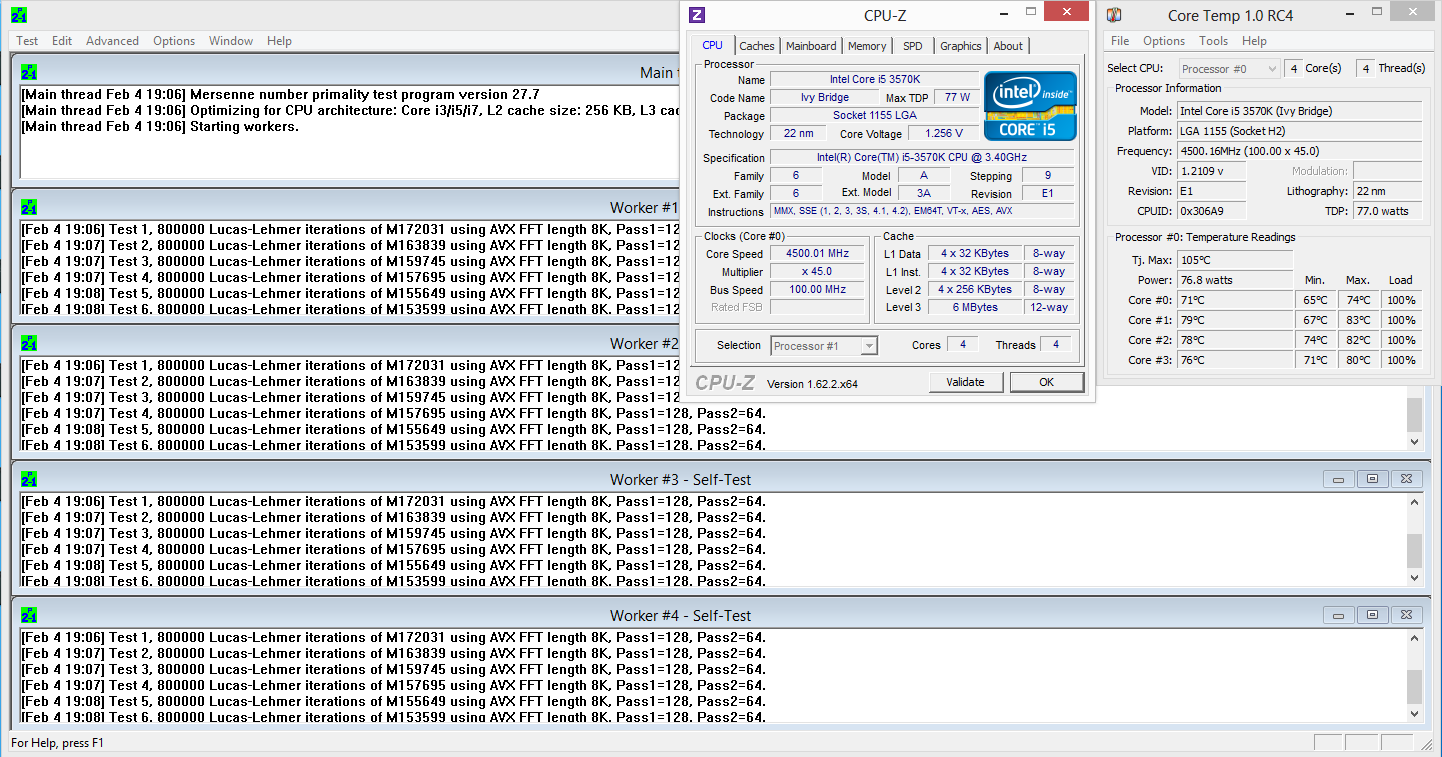Click the Worker #3 - Self-Test window icon
This screenshot has height=757, width=1442.
point(29,479)
